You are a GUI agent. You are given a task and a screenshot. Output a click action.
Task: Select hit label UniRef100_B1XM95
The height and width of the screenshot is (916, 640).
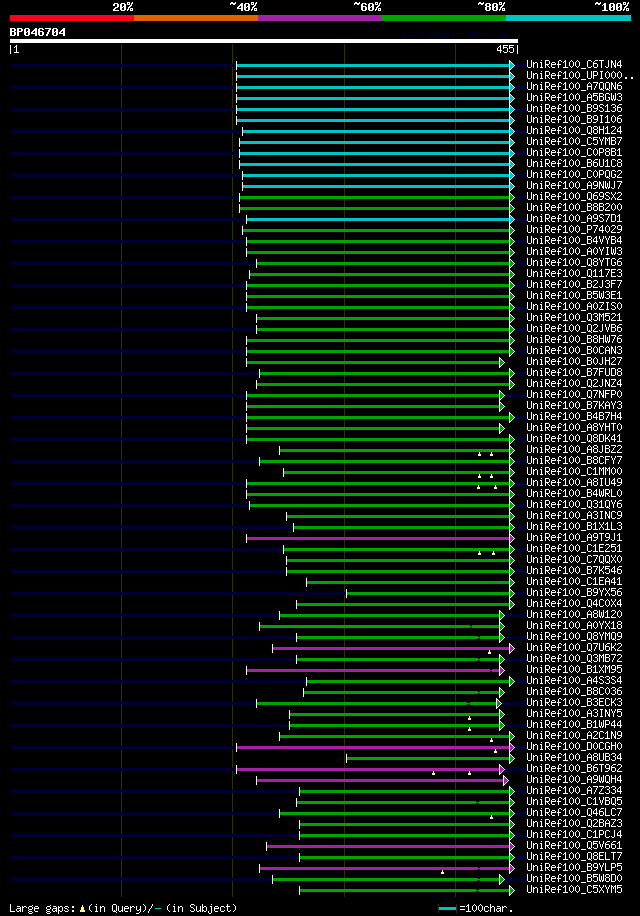coord(574,669)
